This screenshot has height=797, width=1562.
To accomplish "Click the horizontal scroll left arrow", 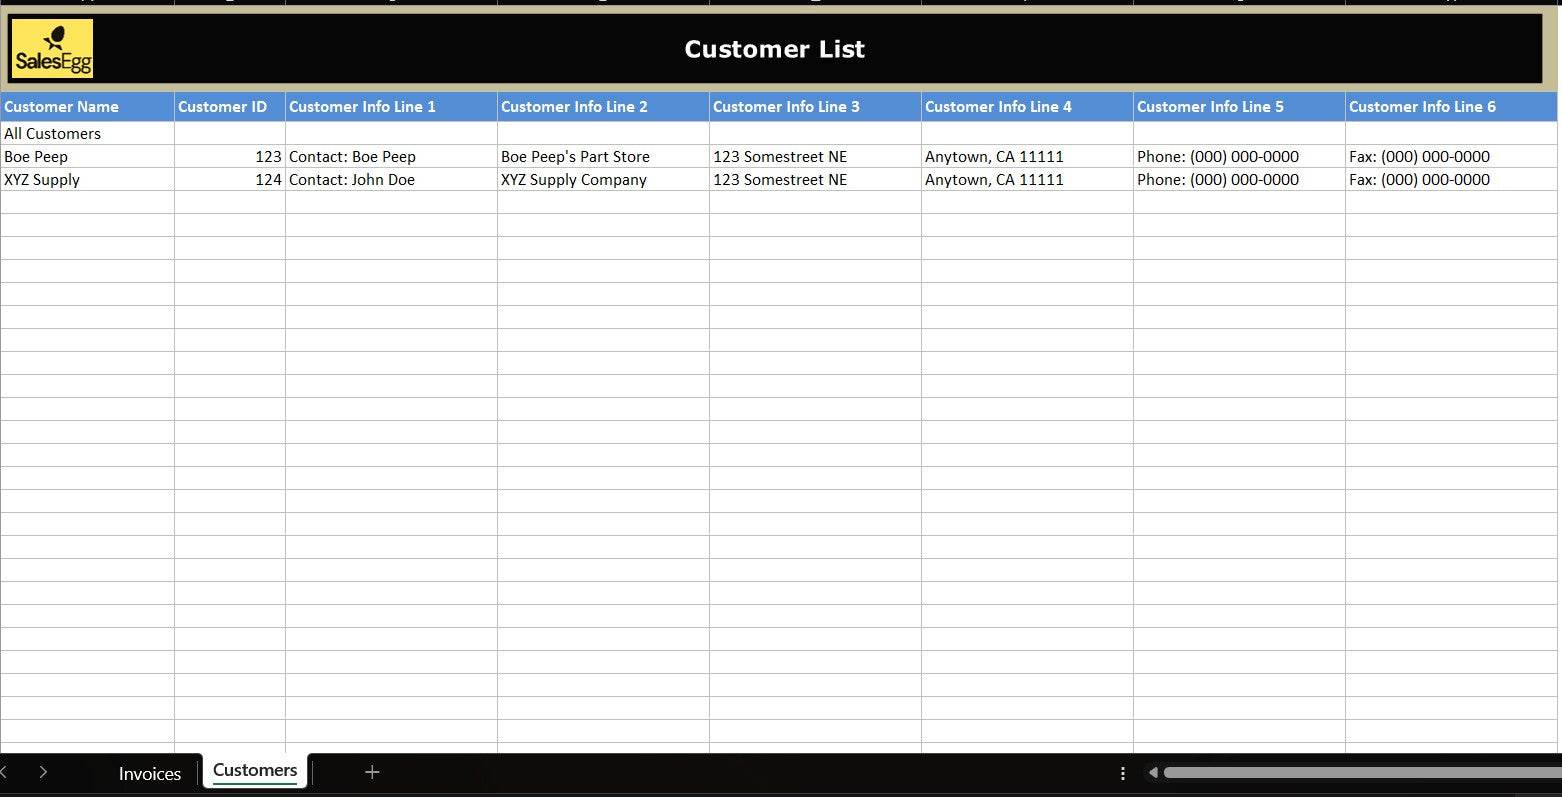I will coord(1153,773).
